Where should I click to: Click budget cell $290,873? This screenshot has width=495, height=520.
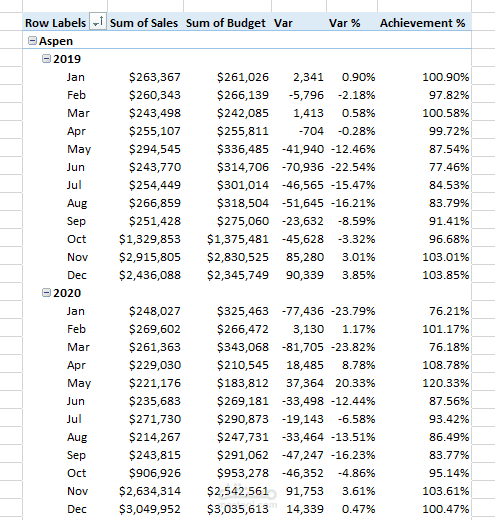point(243,419)
